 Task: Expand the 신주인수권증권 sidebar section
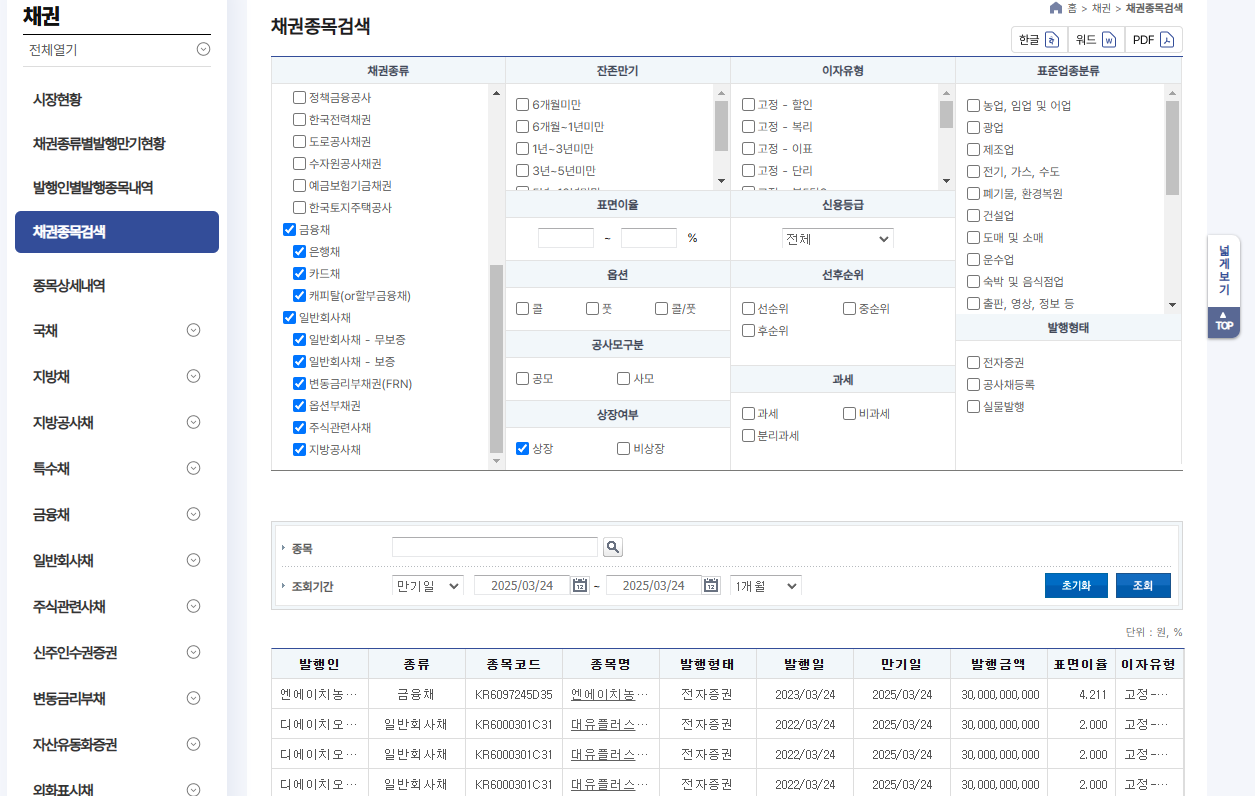click(194, 652)
